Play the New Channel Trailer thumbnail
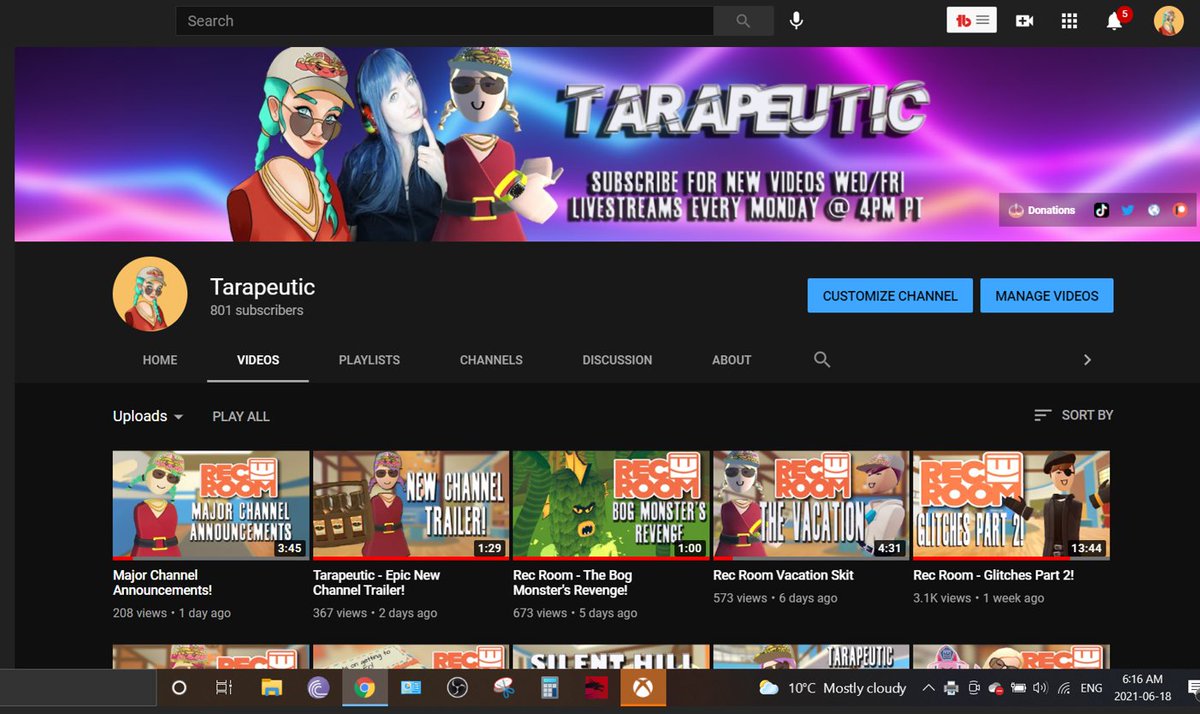The width and height of the screenshot is (1200, 714). tap(411, 505)
